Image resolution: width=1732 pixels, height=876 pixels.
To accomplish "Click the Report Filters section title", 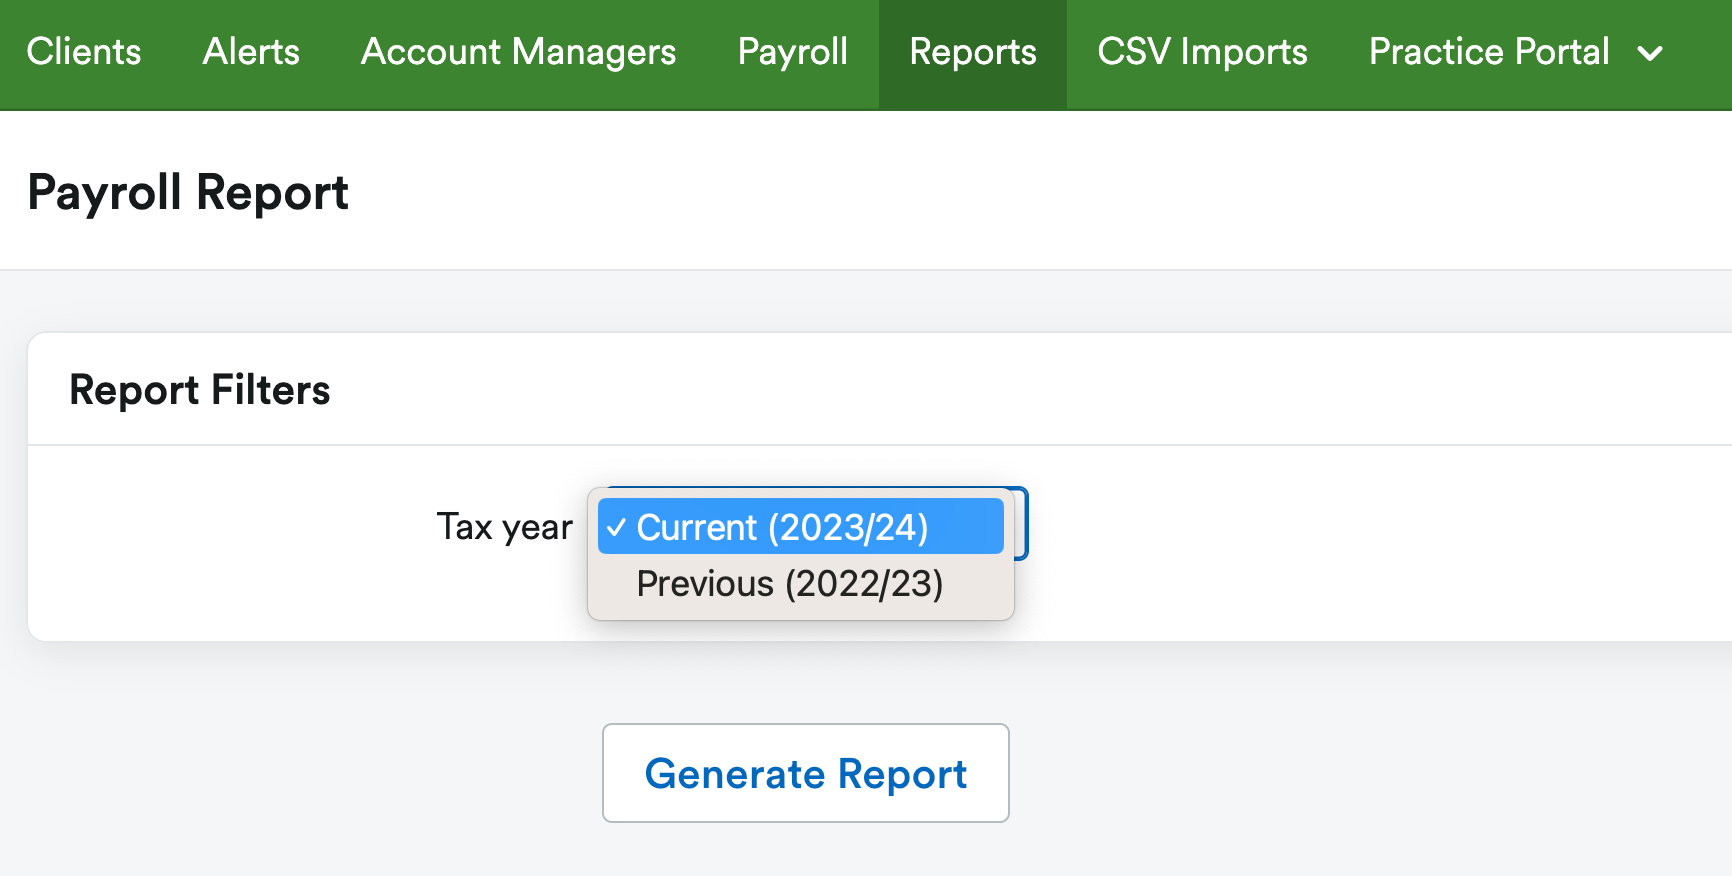I will 200,390.
